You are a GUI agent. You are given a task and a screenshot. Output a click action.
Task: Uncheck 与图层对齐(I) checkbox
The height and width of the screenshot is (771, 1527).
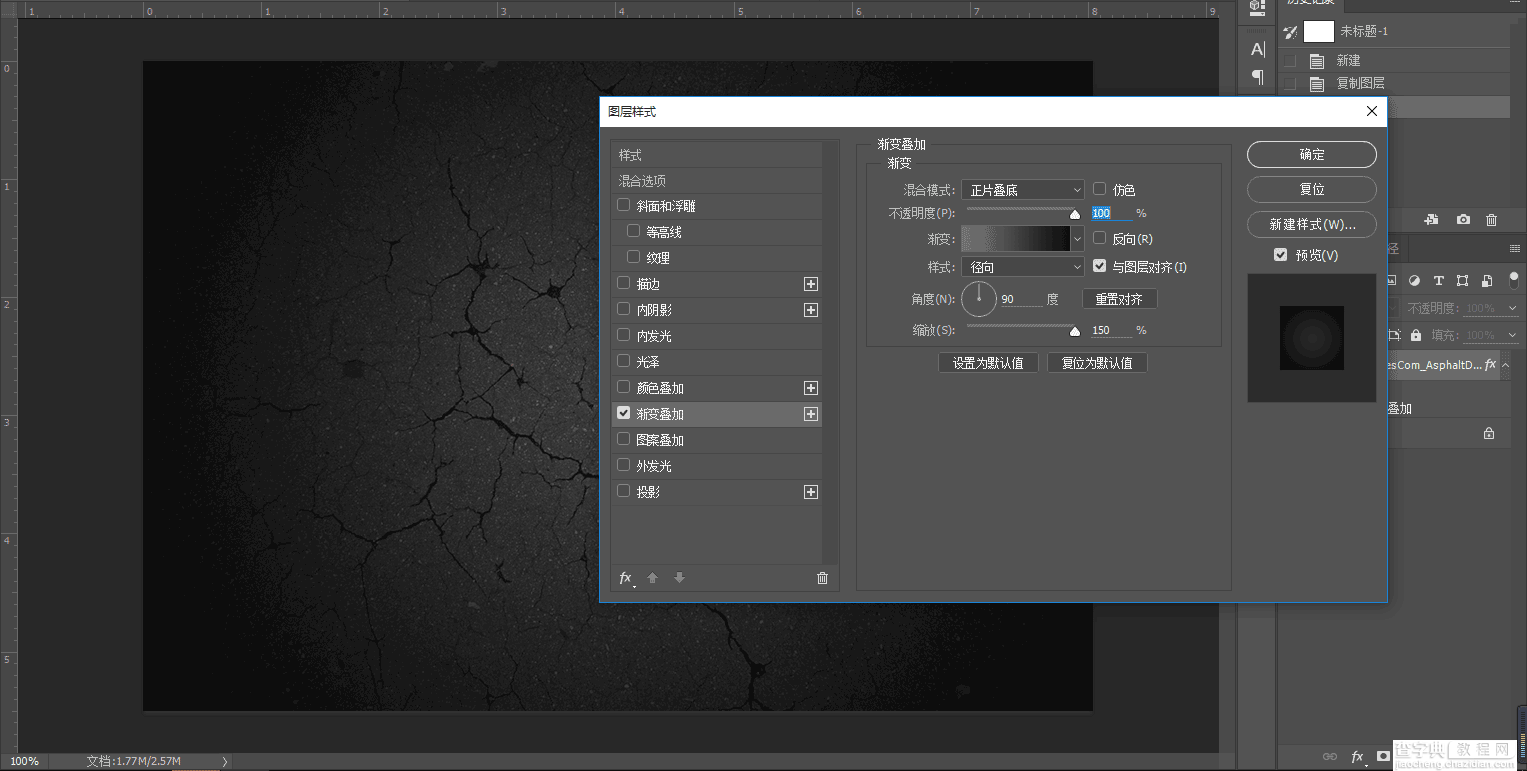coord(1099,266)
